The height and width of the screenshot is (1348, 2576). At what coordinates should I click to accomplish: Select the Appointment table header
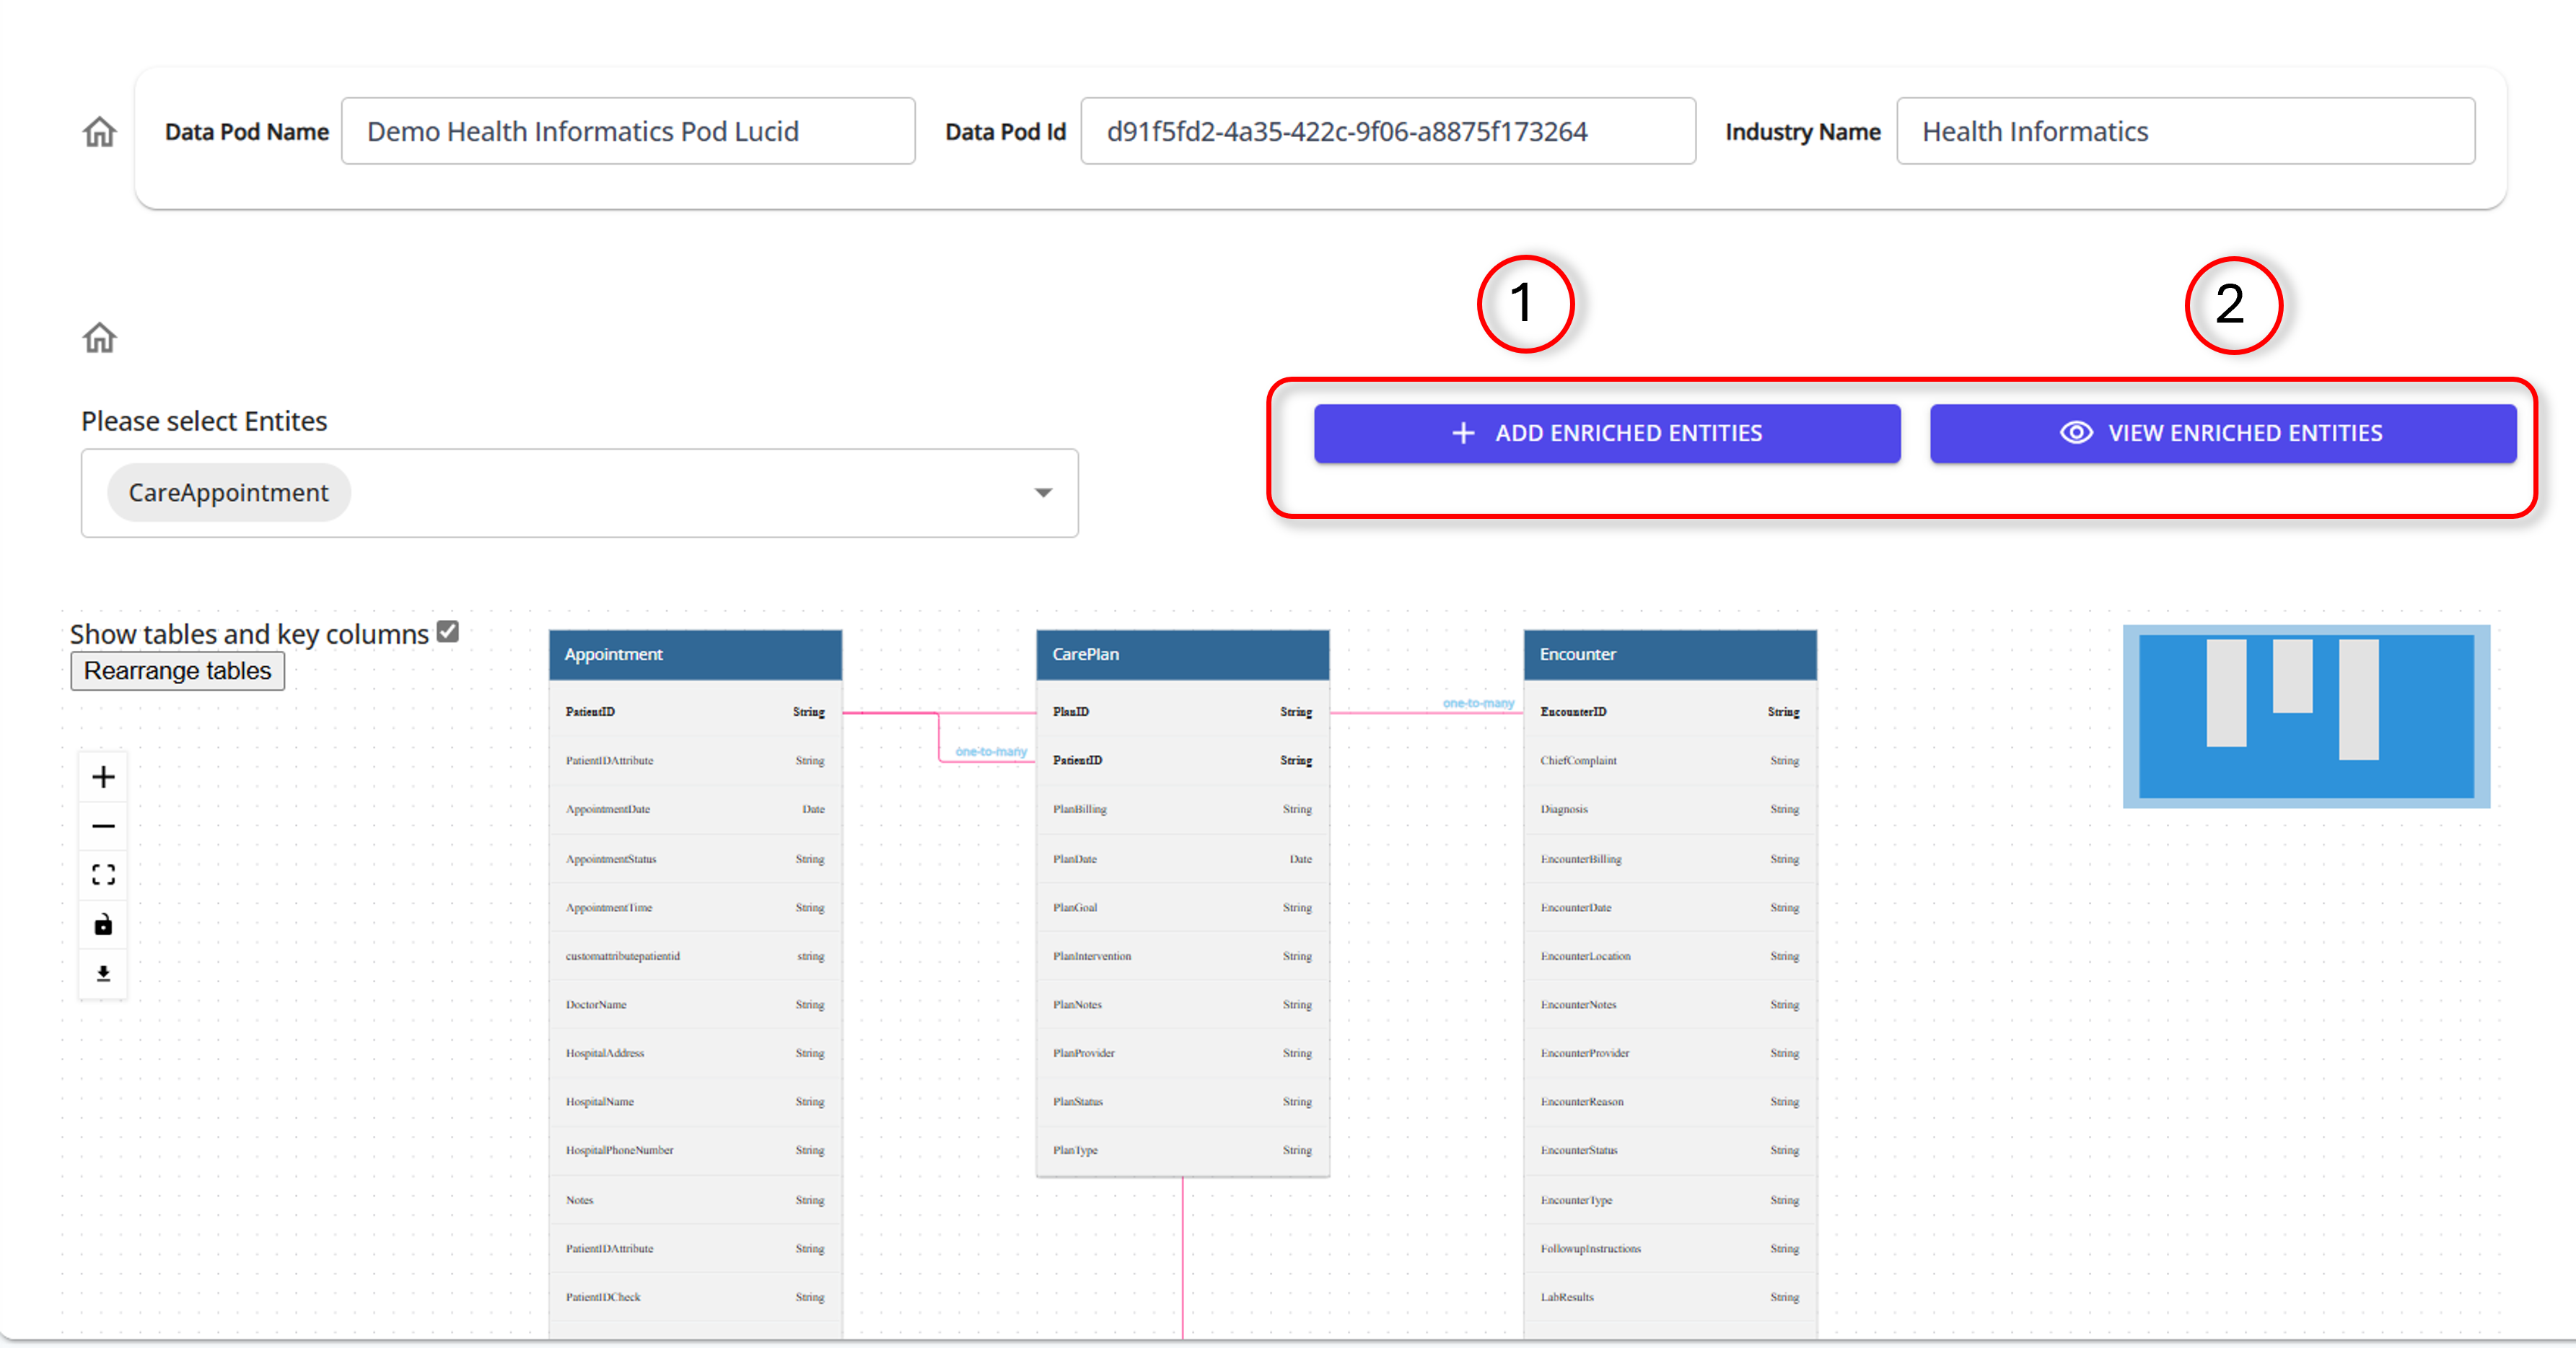695,655
